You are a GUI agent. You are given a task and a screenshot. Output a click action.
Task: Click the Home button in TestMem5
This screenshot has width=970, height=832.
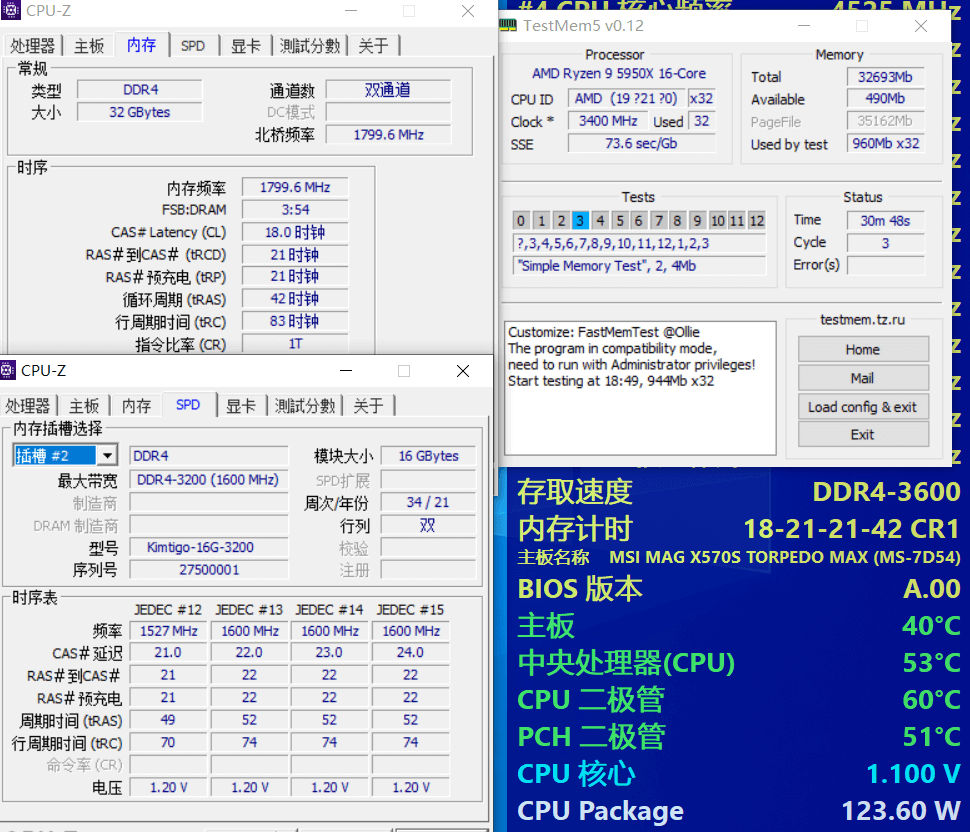tap(862, 350)
